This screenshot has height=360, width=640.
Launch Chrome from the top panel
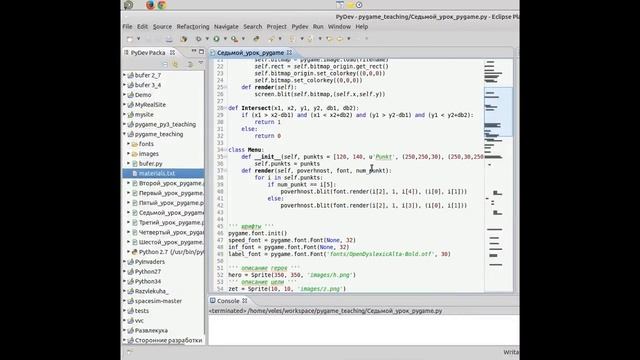[x=162, y=5]
